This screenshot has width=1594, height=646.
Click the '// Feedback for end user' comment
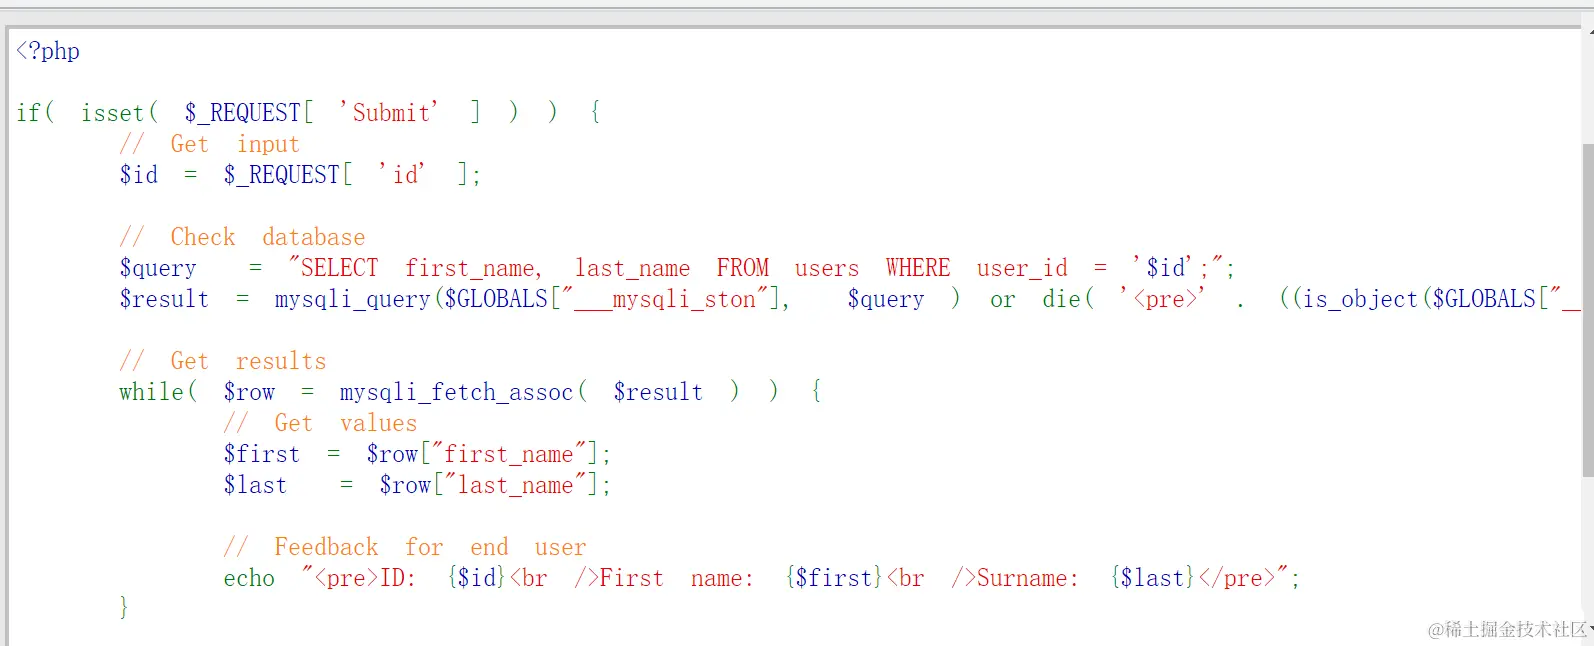pyautogui.click(x=405, y=547)
